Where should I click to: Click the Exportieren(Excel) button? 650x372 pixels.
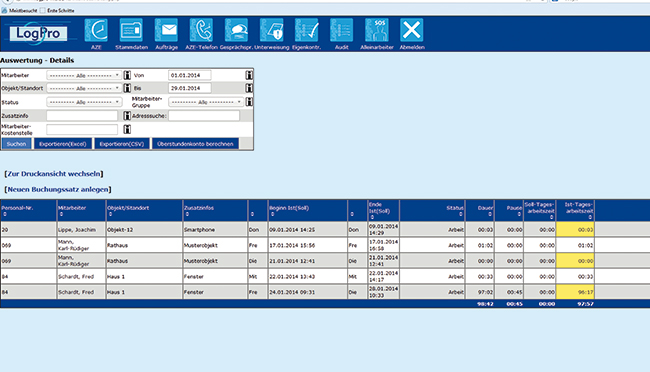pos(63,144)
